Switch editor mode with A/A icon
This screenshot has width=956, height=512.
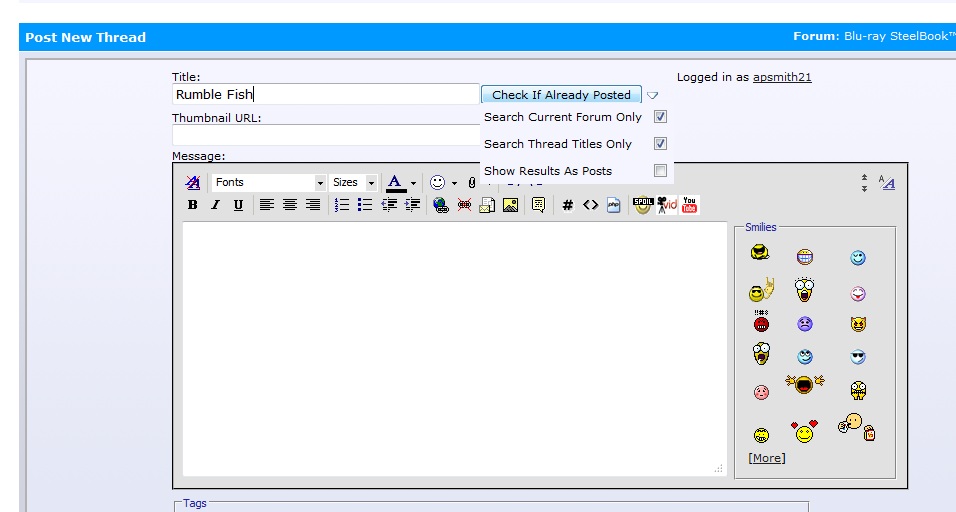[x=886, y=182]
